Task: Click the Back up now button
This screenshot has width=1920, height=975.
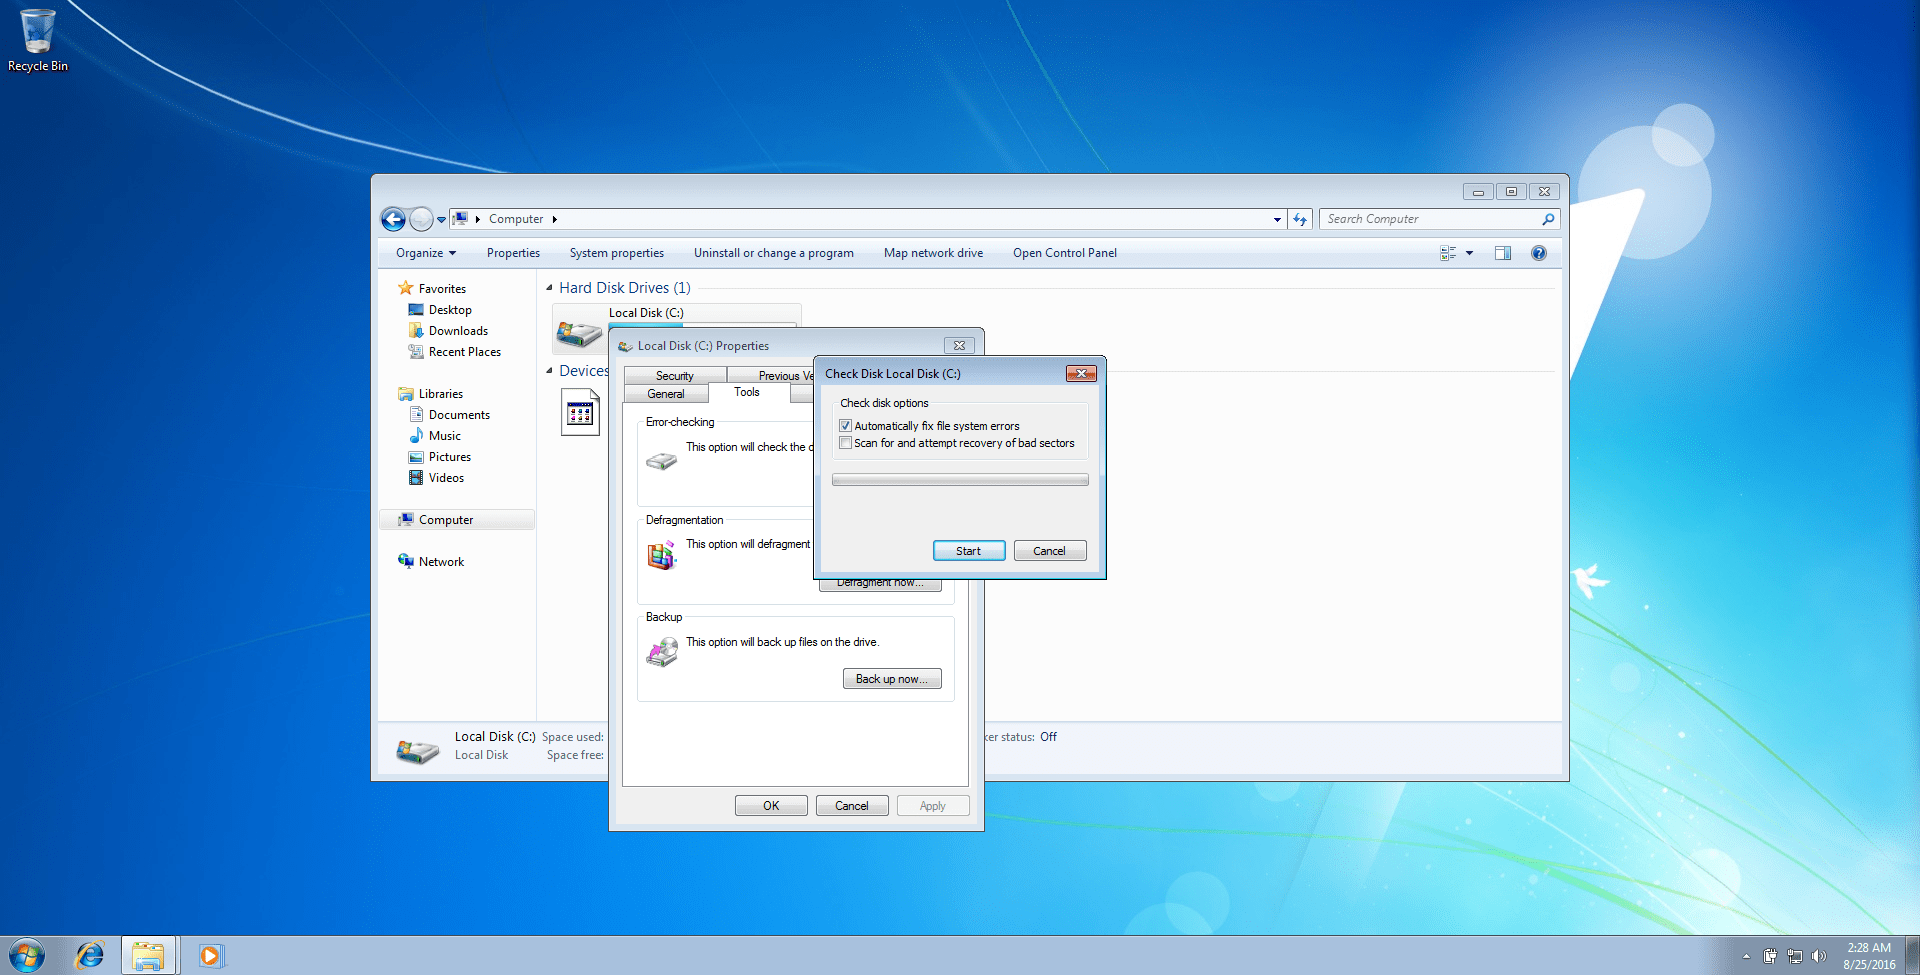Action: [892, 679]
